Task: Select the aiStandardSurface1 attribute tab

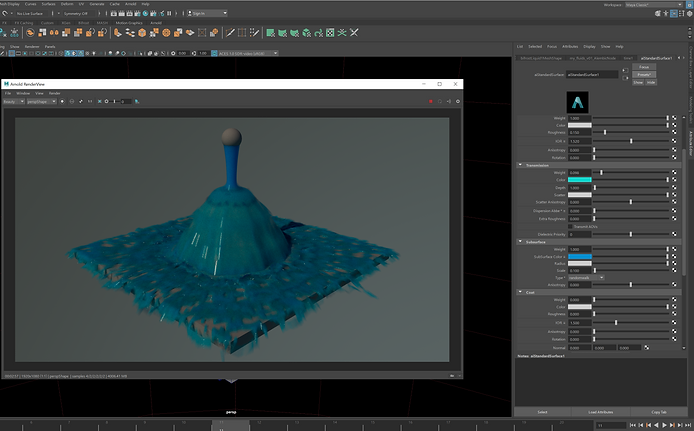Action: click(656, 58)
